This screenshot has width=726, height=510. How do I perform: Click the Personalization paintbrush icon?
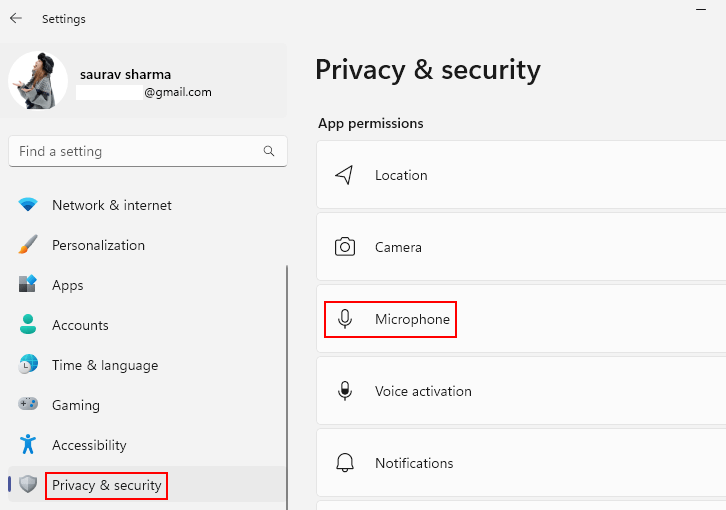(28, 245)
